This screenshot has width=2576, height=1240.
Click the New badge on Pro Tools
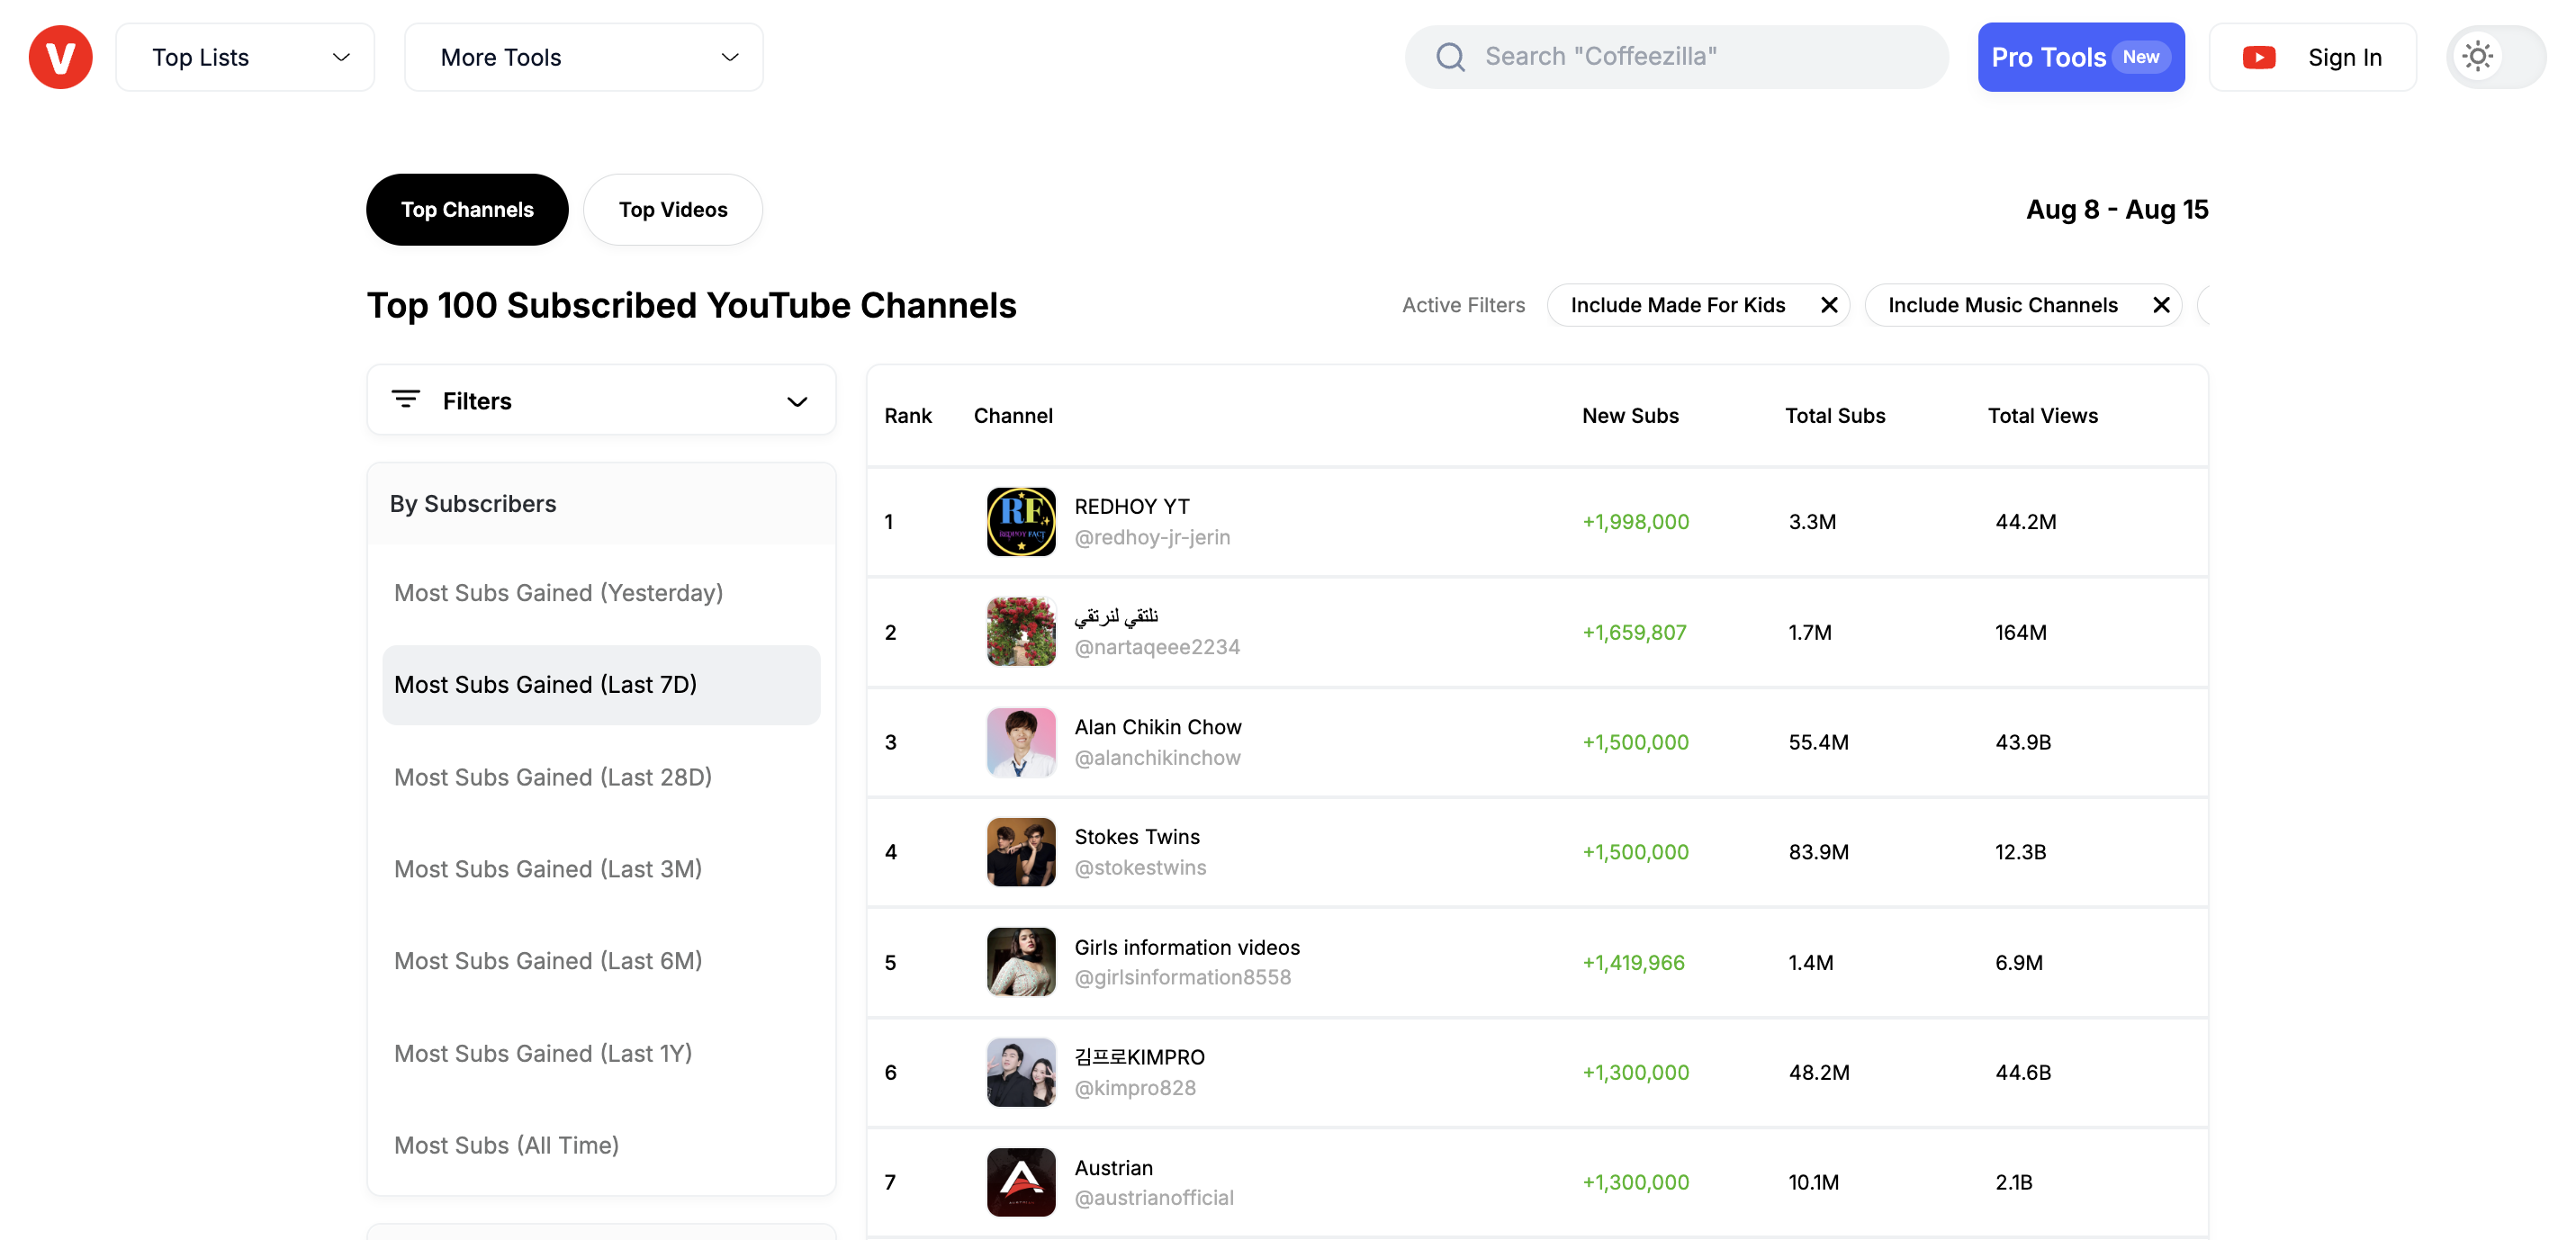point(2141,57)
